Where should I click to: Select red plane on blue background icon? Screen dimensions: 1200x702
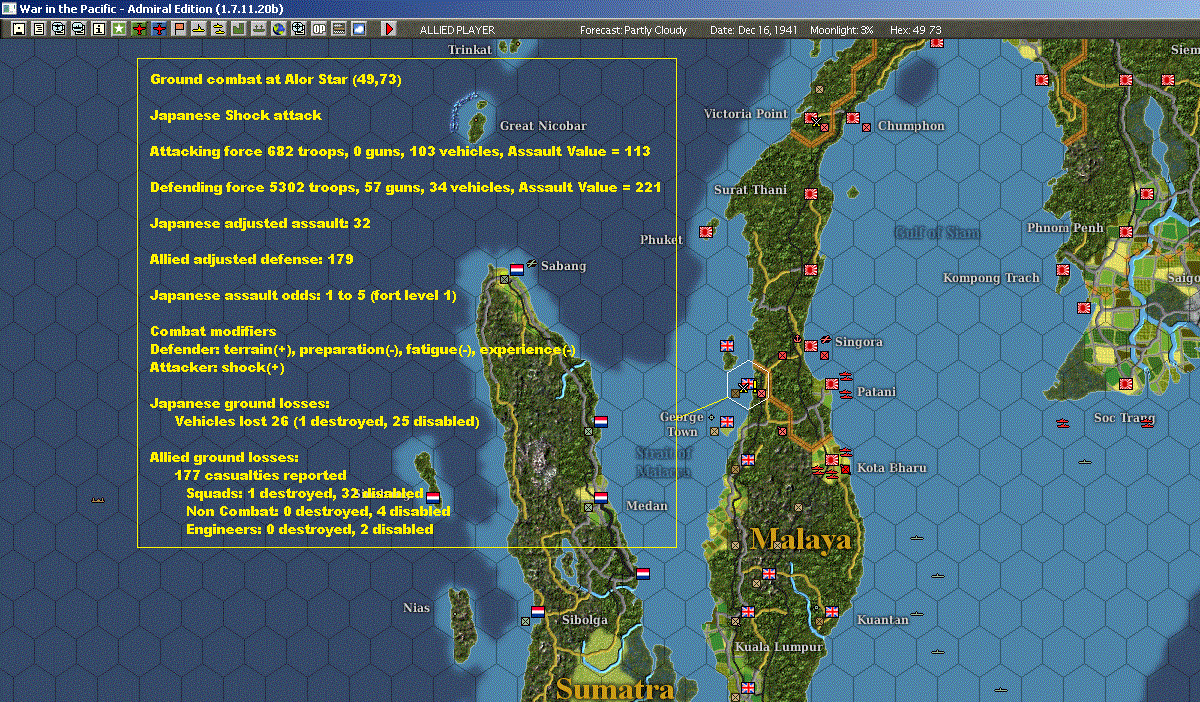[159, 29]
